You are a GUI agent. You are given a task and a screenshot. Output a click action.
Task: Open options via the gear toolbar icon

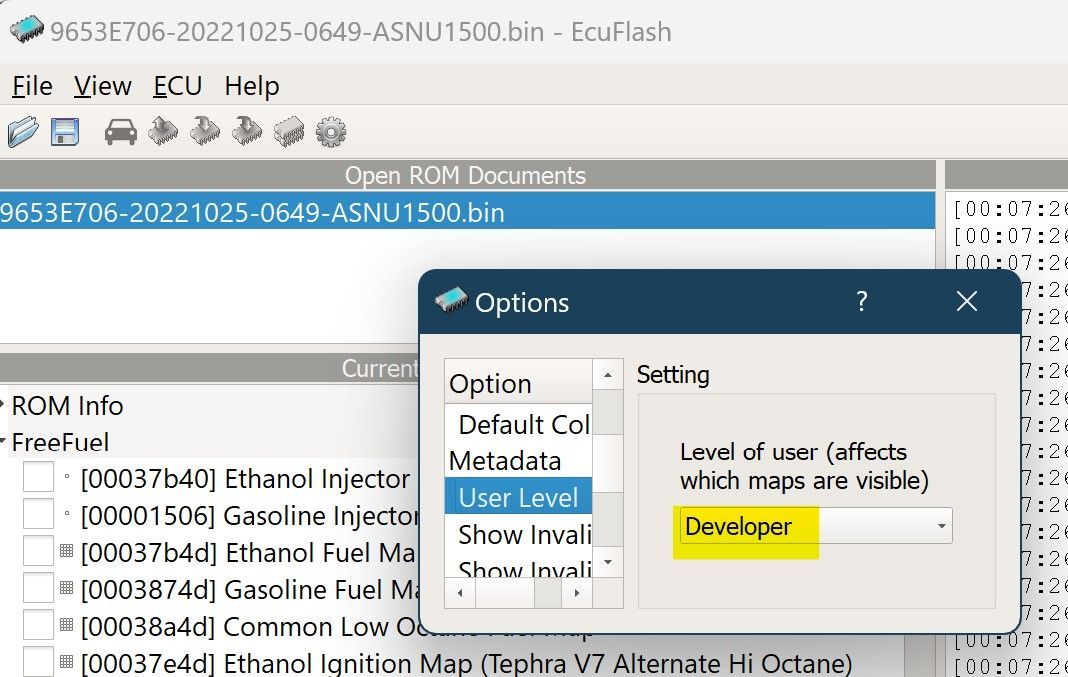pyautogui.click(x=331, y=132)
